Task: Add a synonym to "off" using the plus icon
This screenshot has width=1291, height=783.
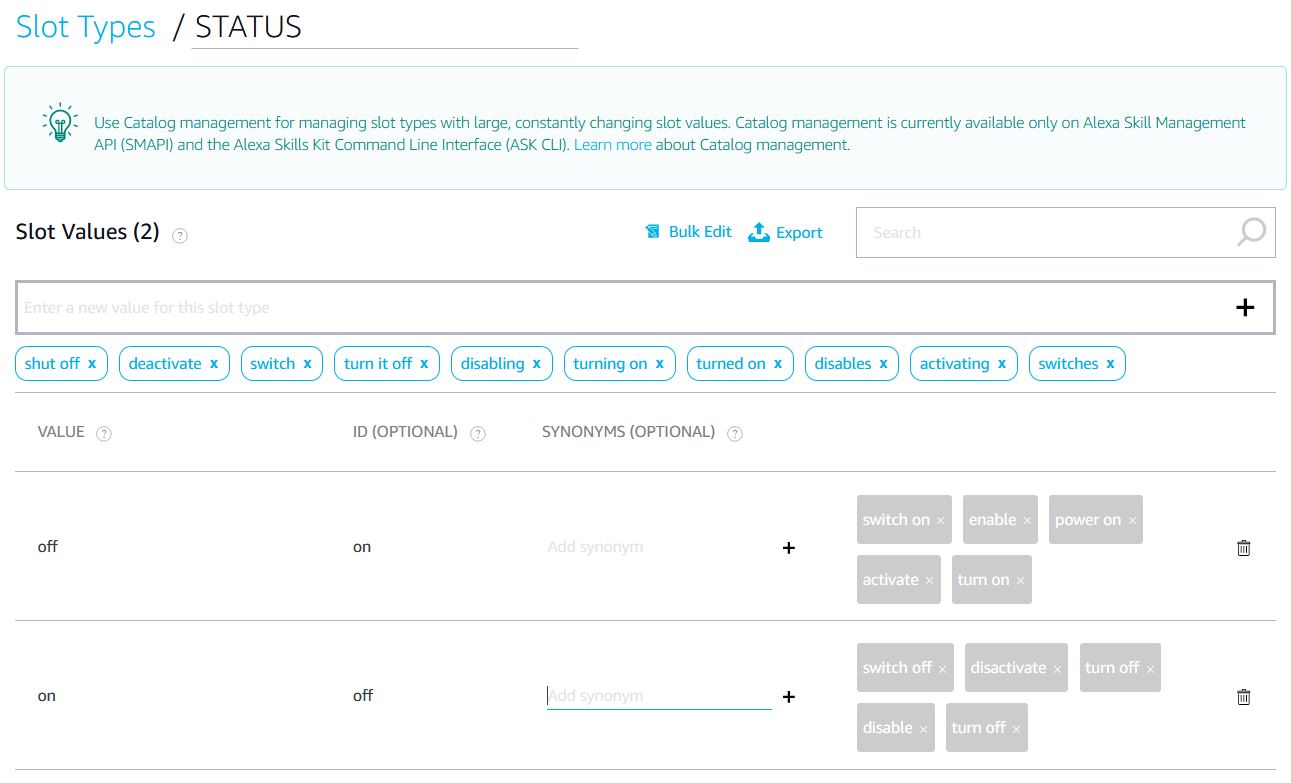Action: pyautogui.click(x=789, y=547)
